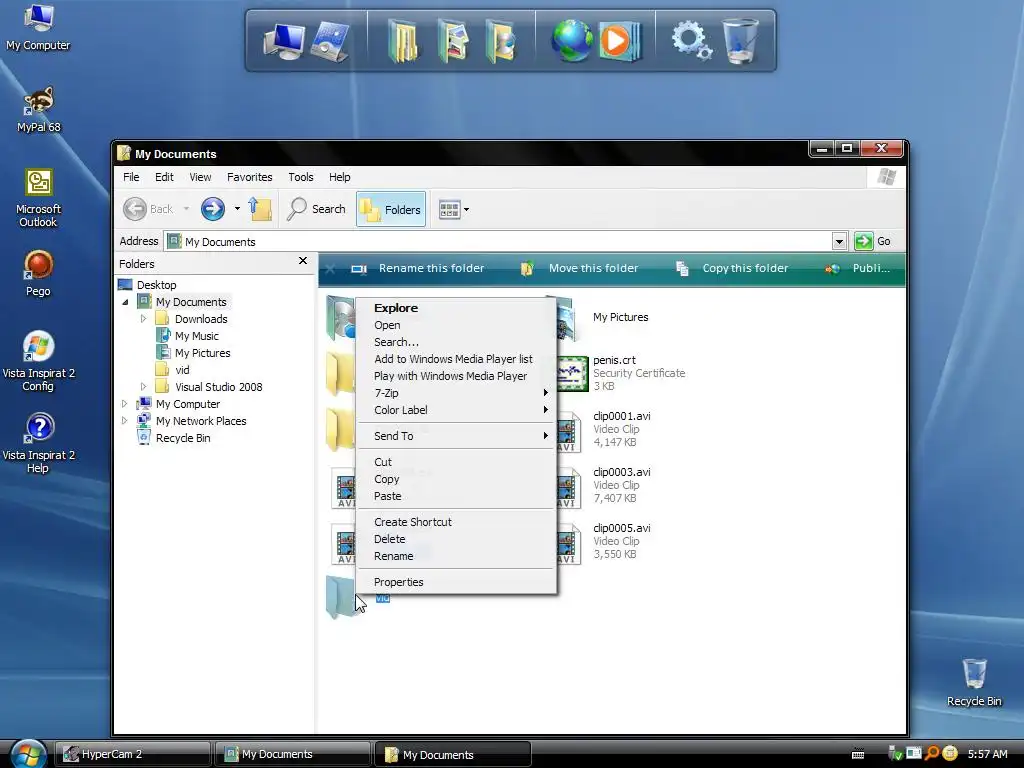This screenshot has height=768, width=1024.
Task: Collapse My Documents tree node
Action: pyautogui.click(x=125, y=302)
